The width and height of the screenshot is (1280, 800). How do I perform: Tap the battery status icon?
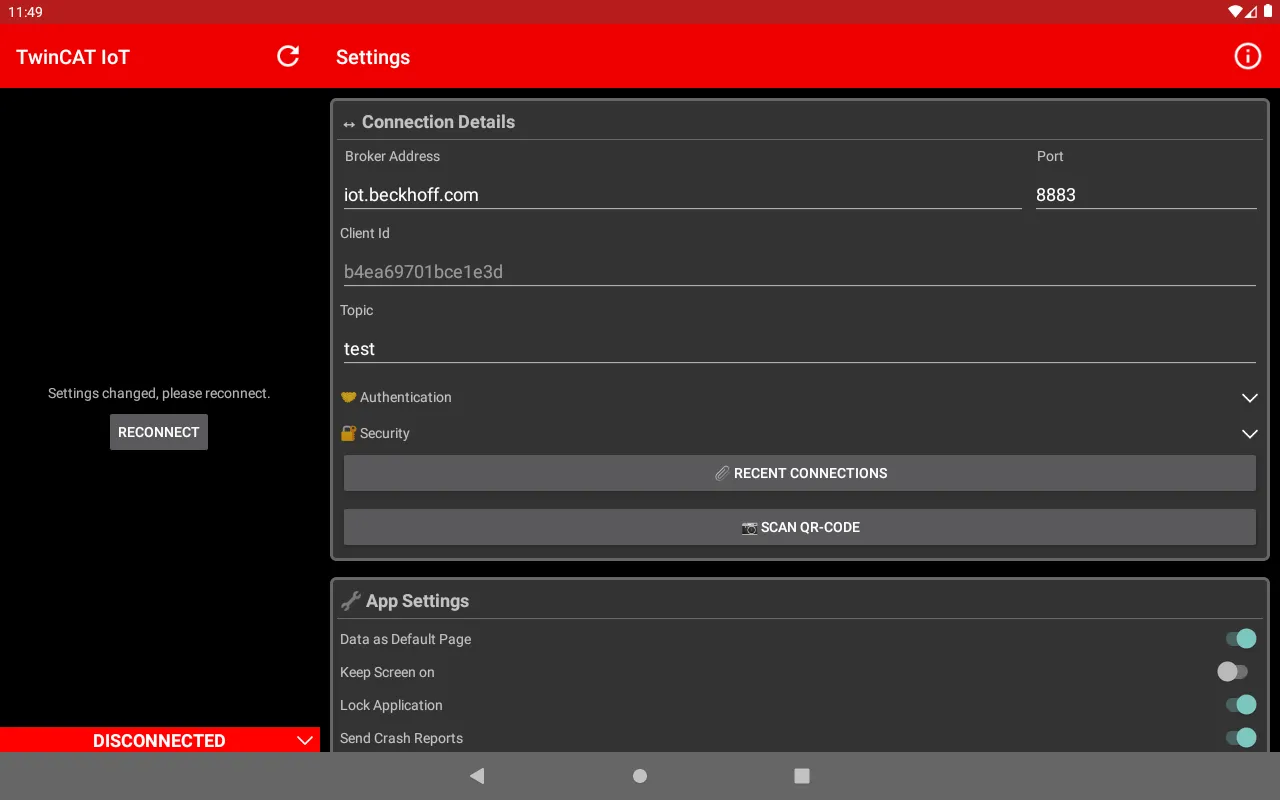pos(1267,12)
